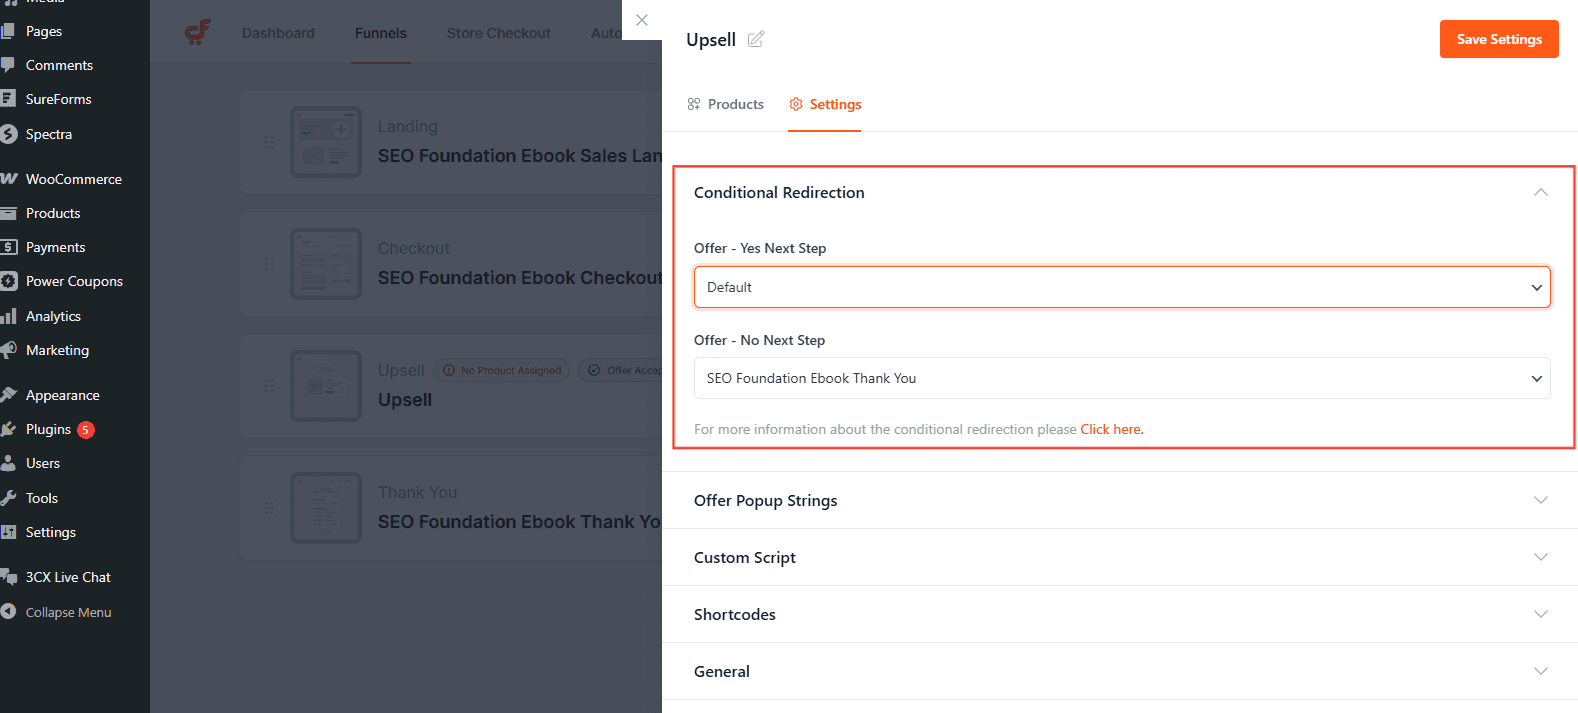This screenshot has width=1578, height=713.
Task: Open the Dashboard tab in CartFlows nav
Action: click(x=278, y=33)
